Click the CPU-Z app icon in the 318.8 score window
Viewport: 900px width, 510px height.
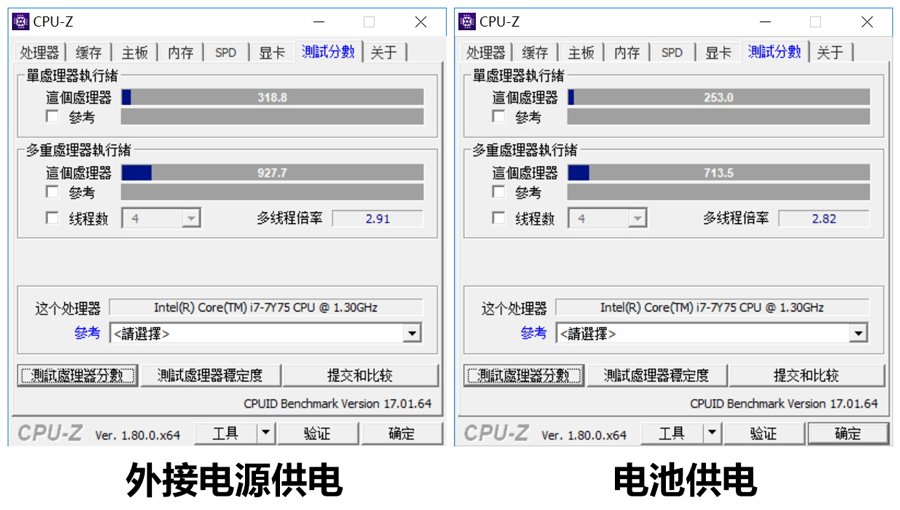(x=20, y=21)
